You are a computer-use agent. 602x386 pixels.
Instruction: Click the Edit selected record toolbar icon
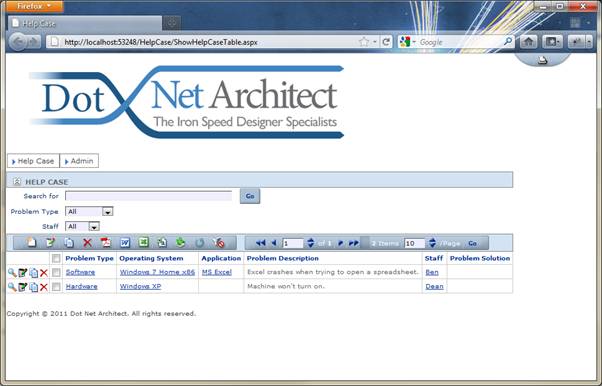(x=50, y=243)
